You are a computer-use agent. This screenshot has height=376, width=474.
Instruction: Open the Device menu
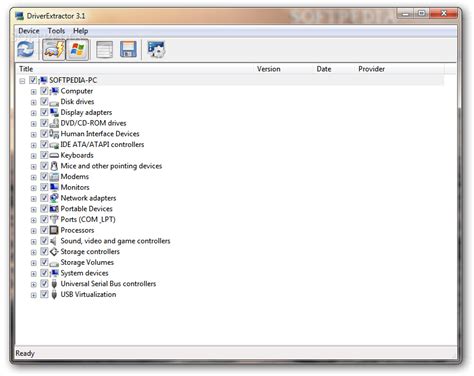point(29,31)
